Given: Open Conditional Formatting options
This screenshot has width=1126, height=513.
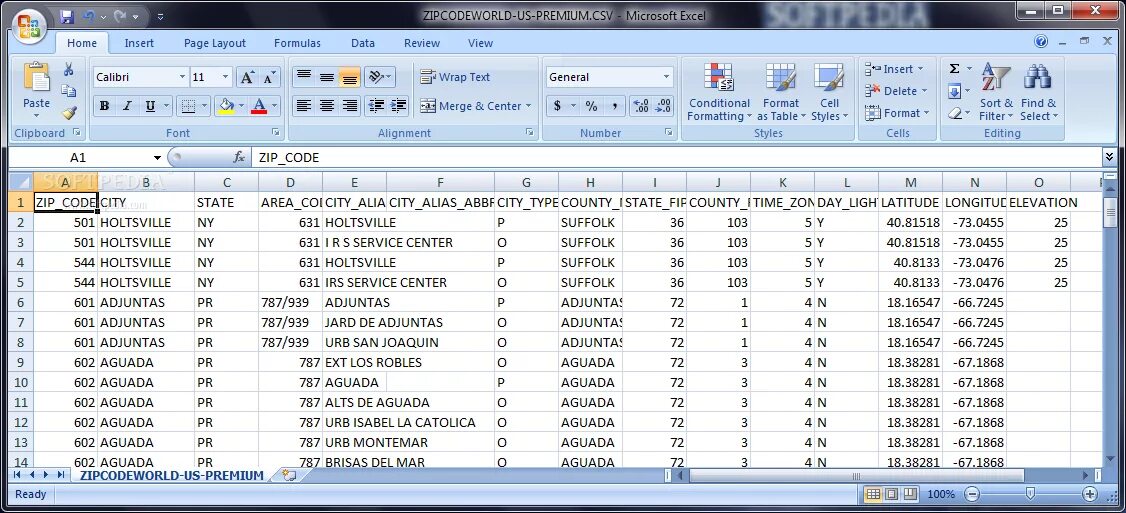Looking at the screenshot, I should point(719,93).
